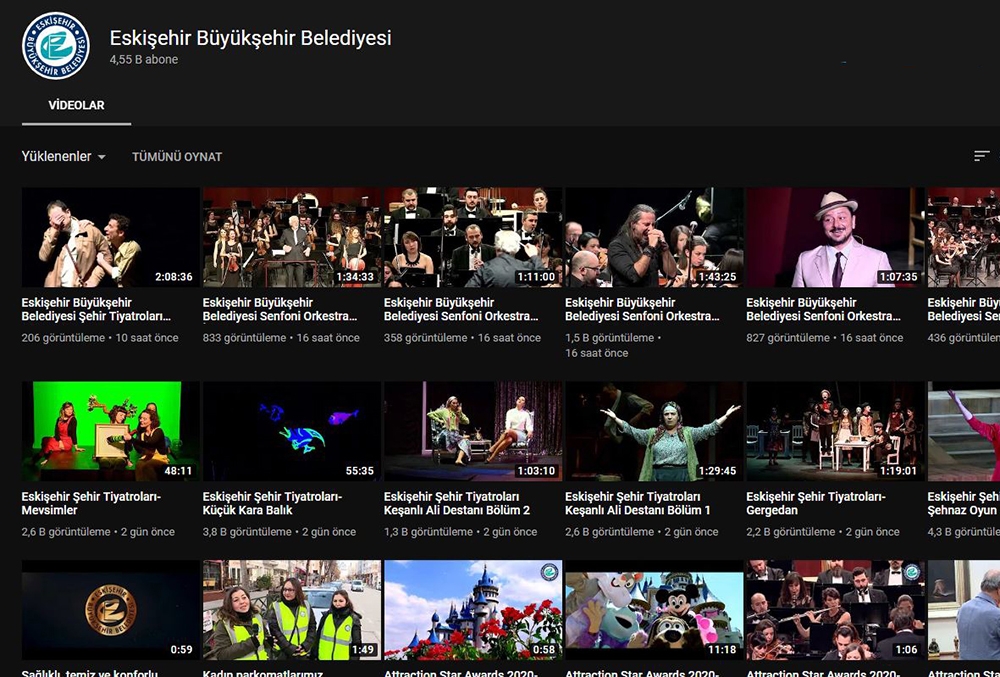The image size is (1000, 677).
Task: Open the Şehir Tiyatroları title with 206 views
Action: [x=96, y=309]
